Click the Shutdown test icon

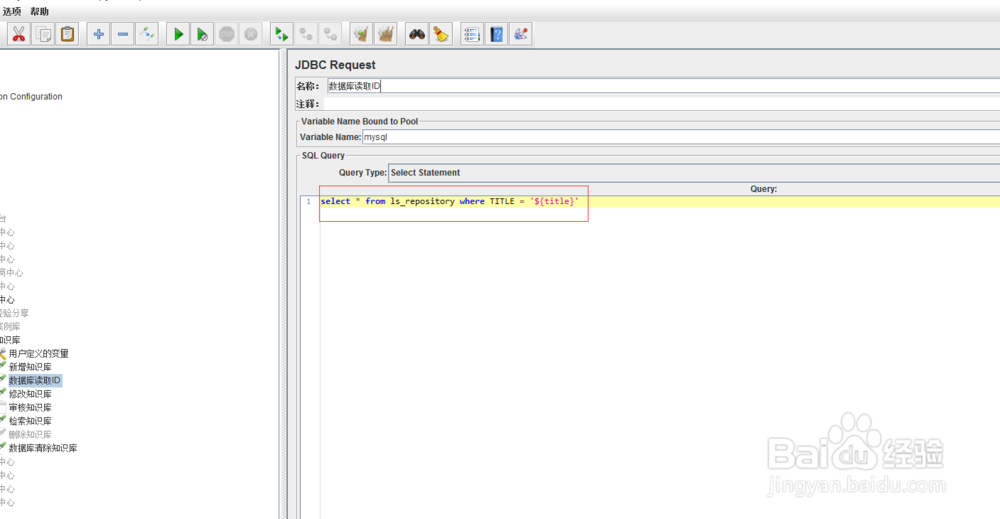251,34
